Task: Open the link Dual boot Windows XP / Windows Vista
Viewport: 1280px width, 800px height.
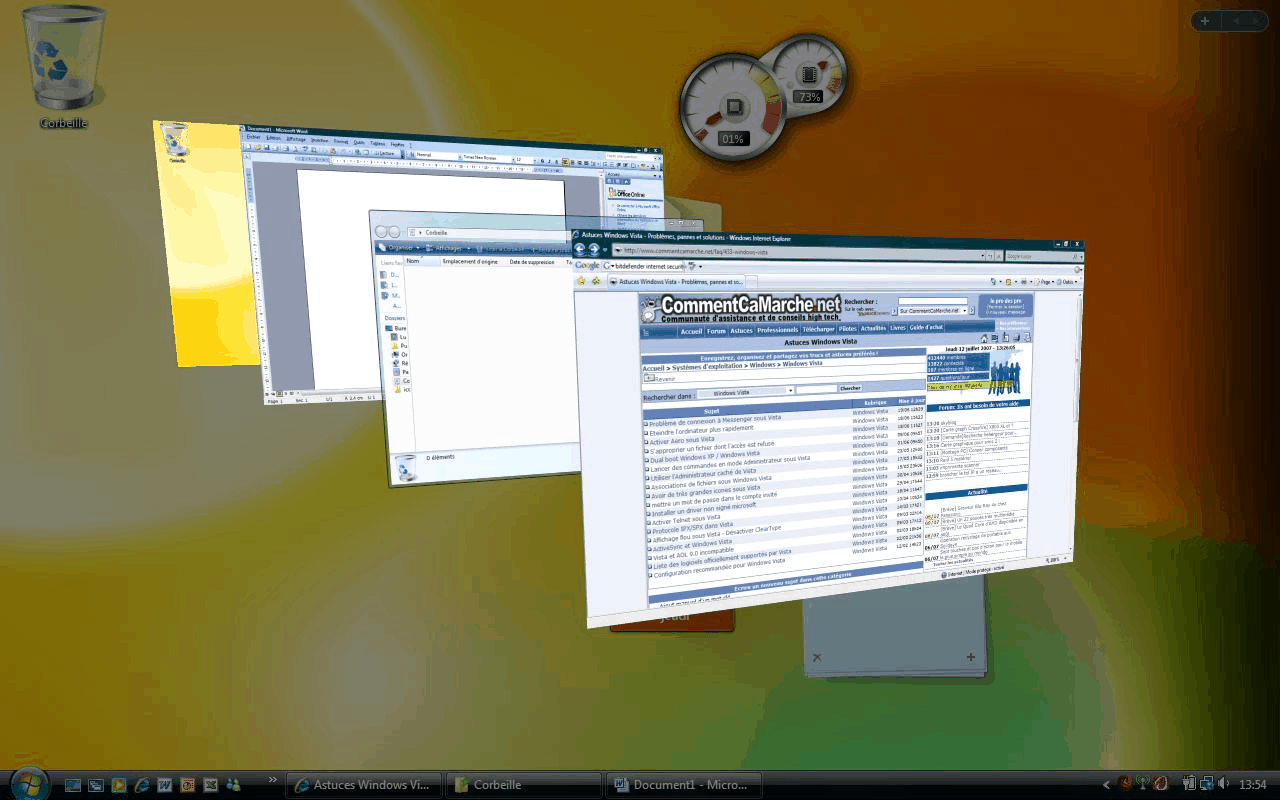Action: coord(704,458)
